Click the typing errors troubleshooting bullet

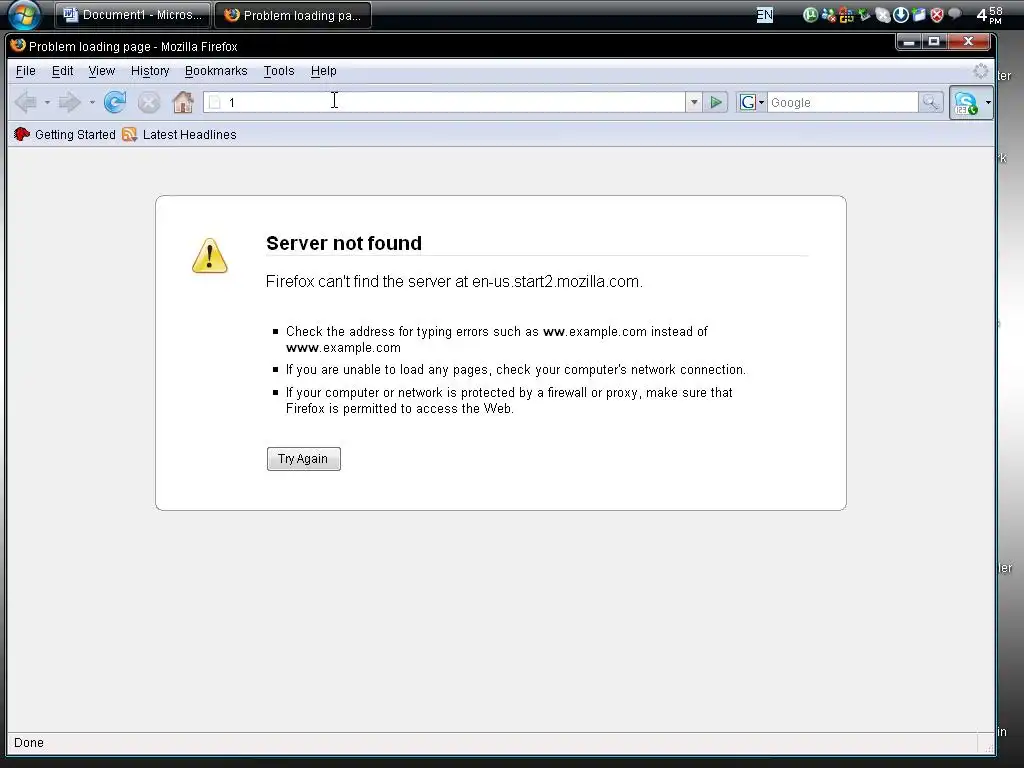[496, 340]
